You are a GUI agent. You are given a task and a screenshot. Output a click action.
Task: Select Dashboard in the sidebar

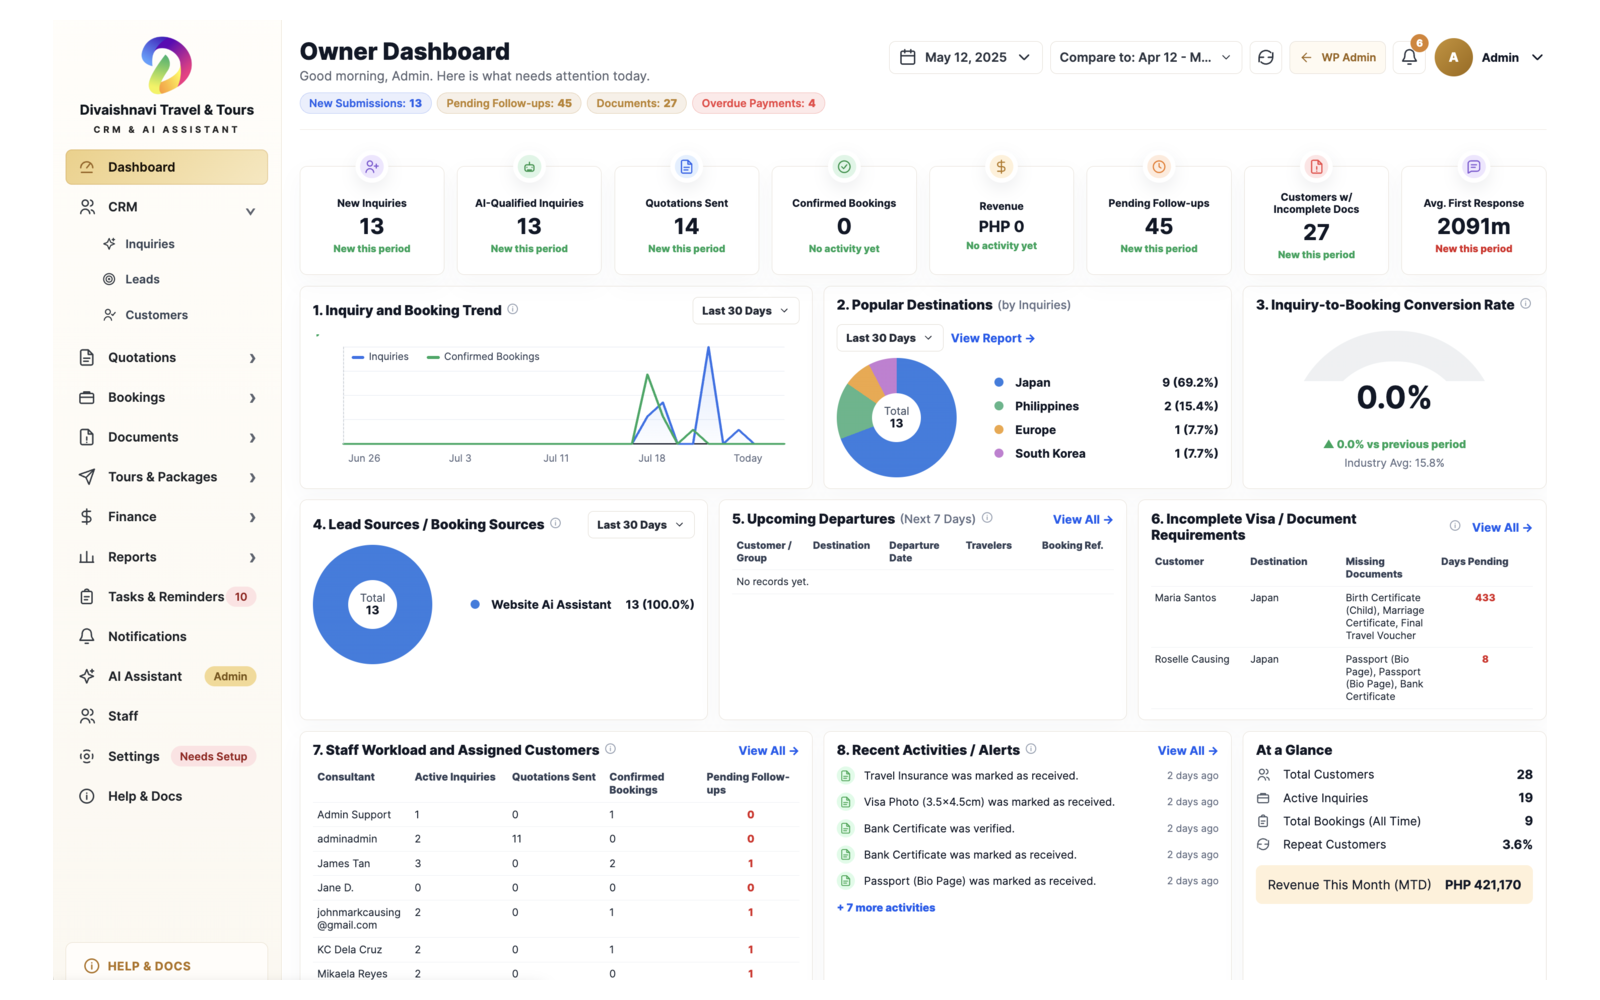167,167
